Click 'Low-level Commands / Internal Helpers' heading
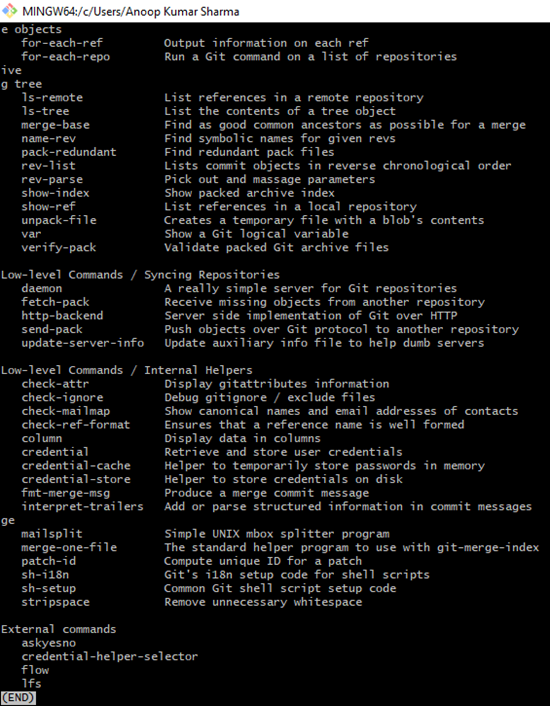This screenshot has width=550, height=706. tap(126, 370)
